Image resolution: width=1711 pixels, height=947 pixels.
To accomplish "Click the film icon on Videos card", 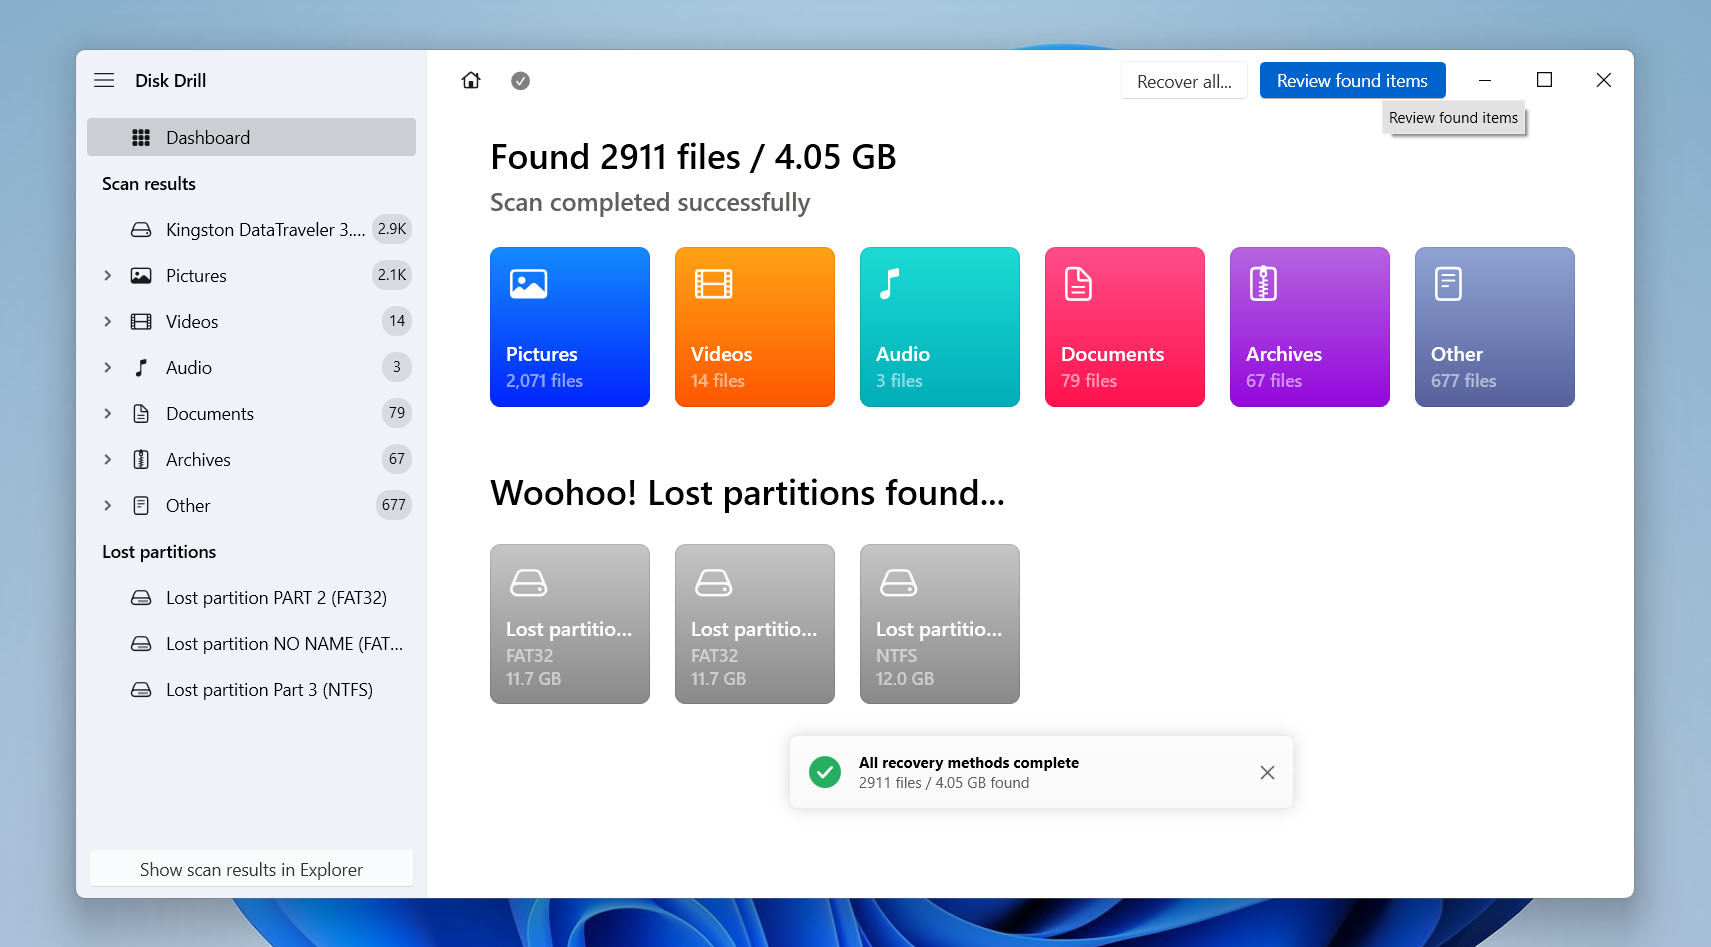I will [713, 284].
